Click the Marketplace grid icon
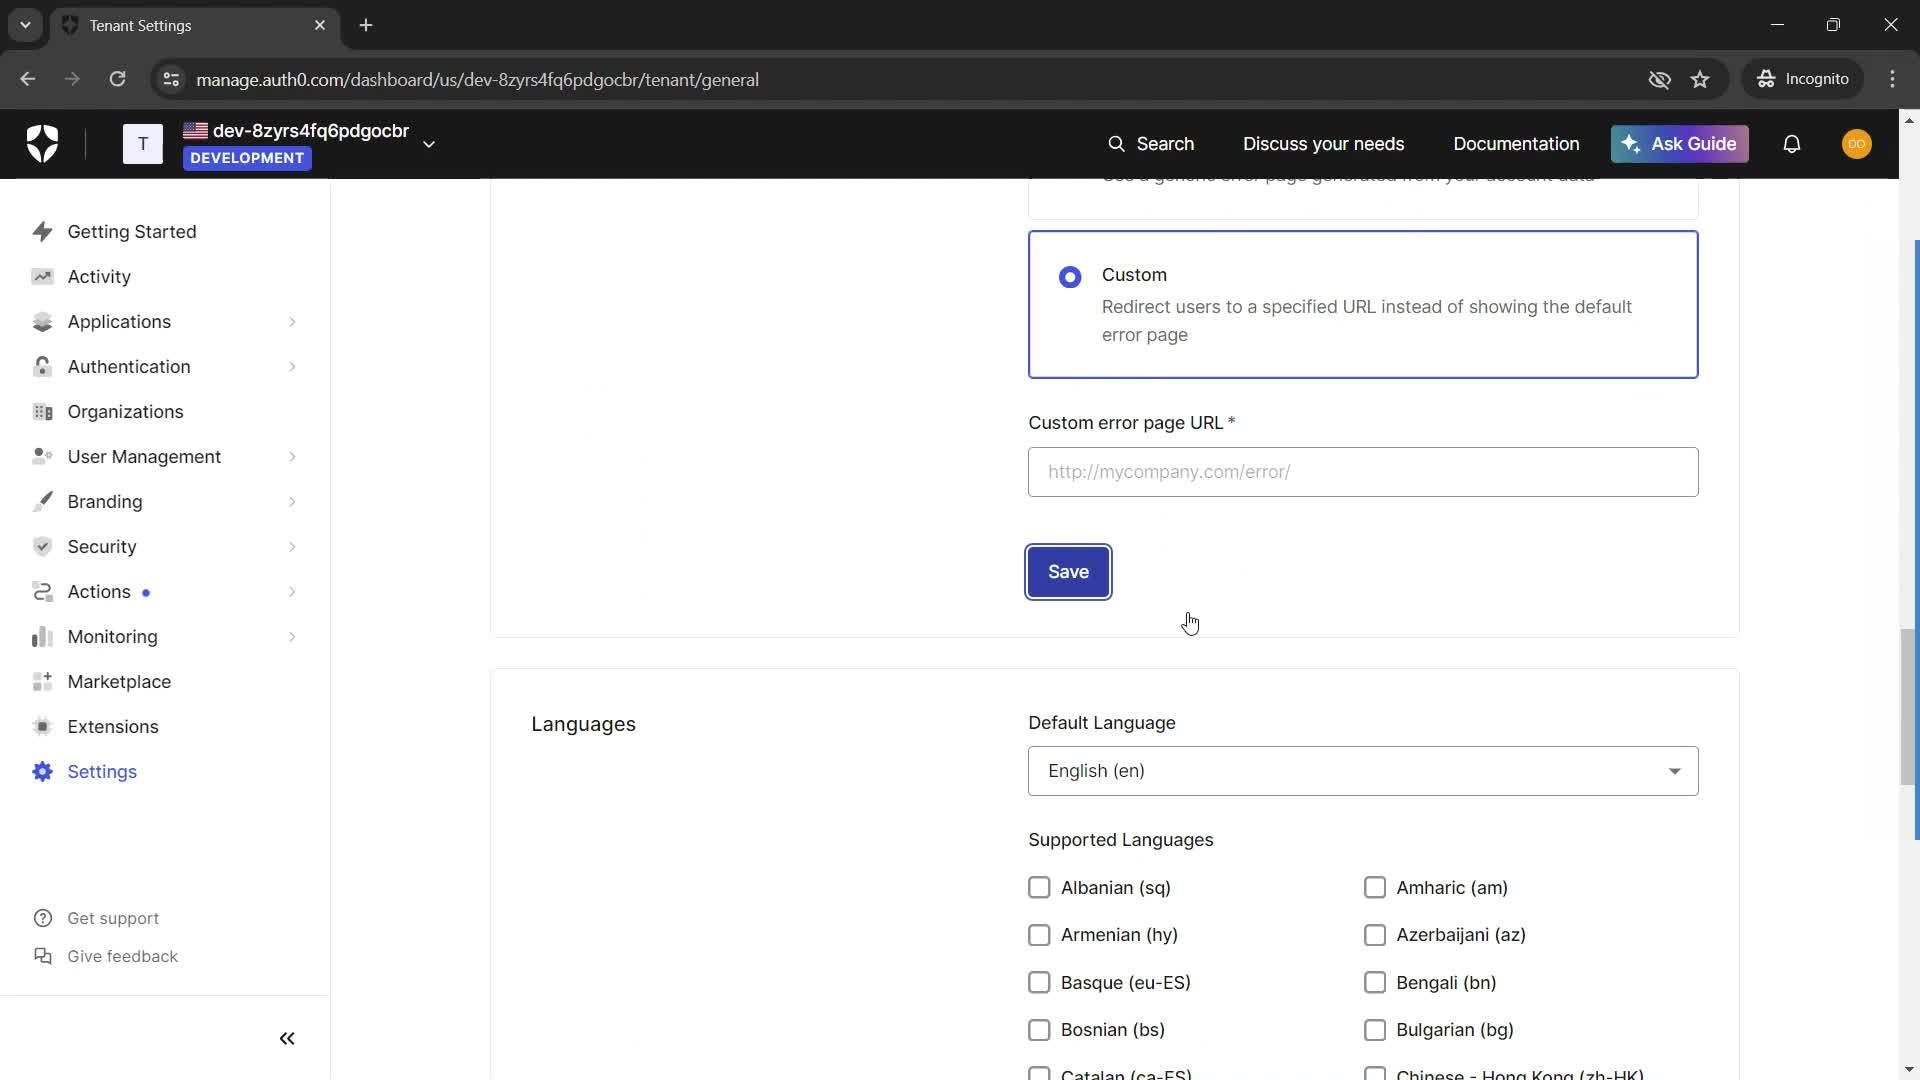 (x=42, y=682)
